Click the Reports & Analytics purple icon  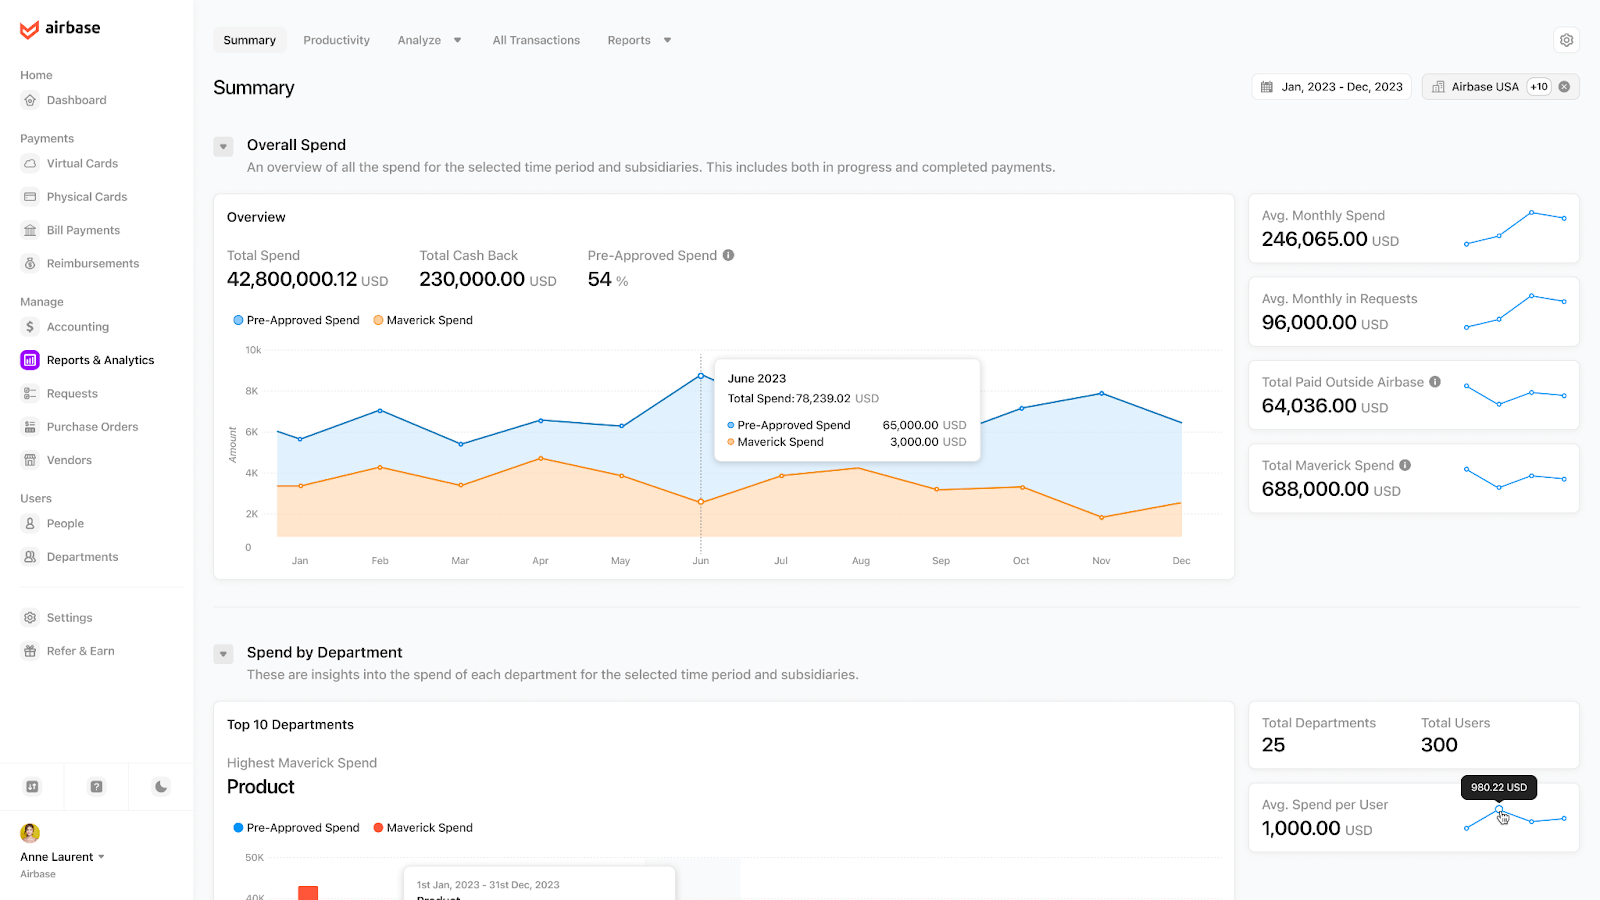point(30,360)
